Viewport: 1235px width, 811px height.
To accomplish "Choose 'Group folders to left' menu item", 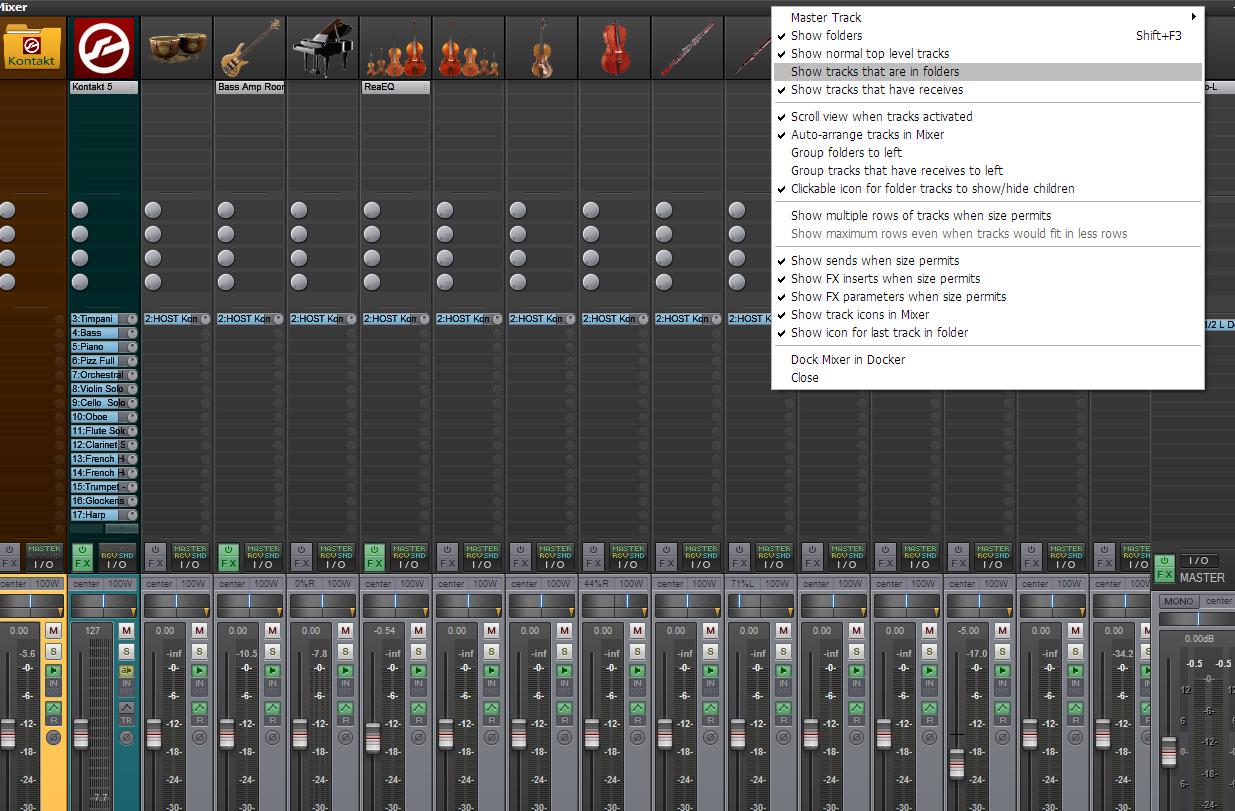I will pyautogui.click(x=846, y=153).
